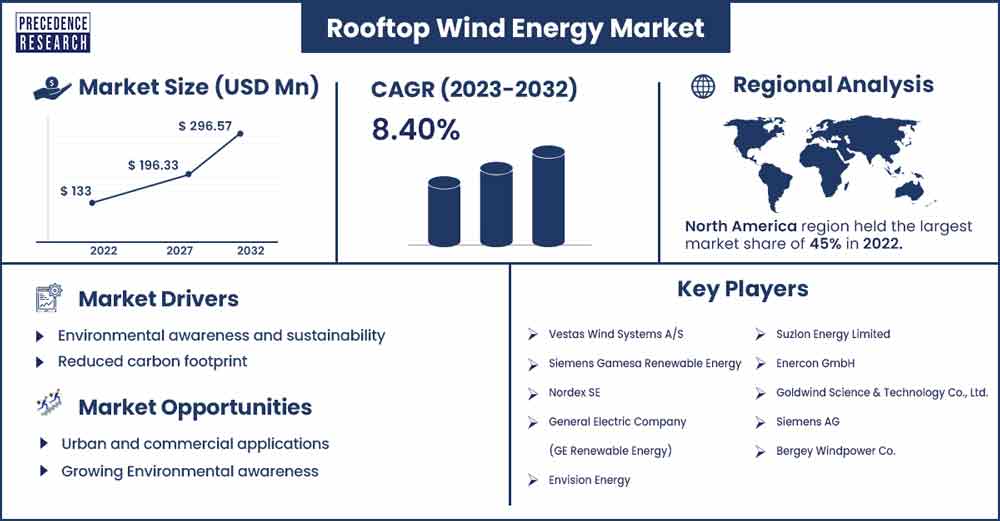The width and height of the screenshot is (1000, 521).
Task: Click the Market Drivers heading
Action: [x=158, y=298]
